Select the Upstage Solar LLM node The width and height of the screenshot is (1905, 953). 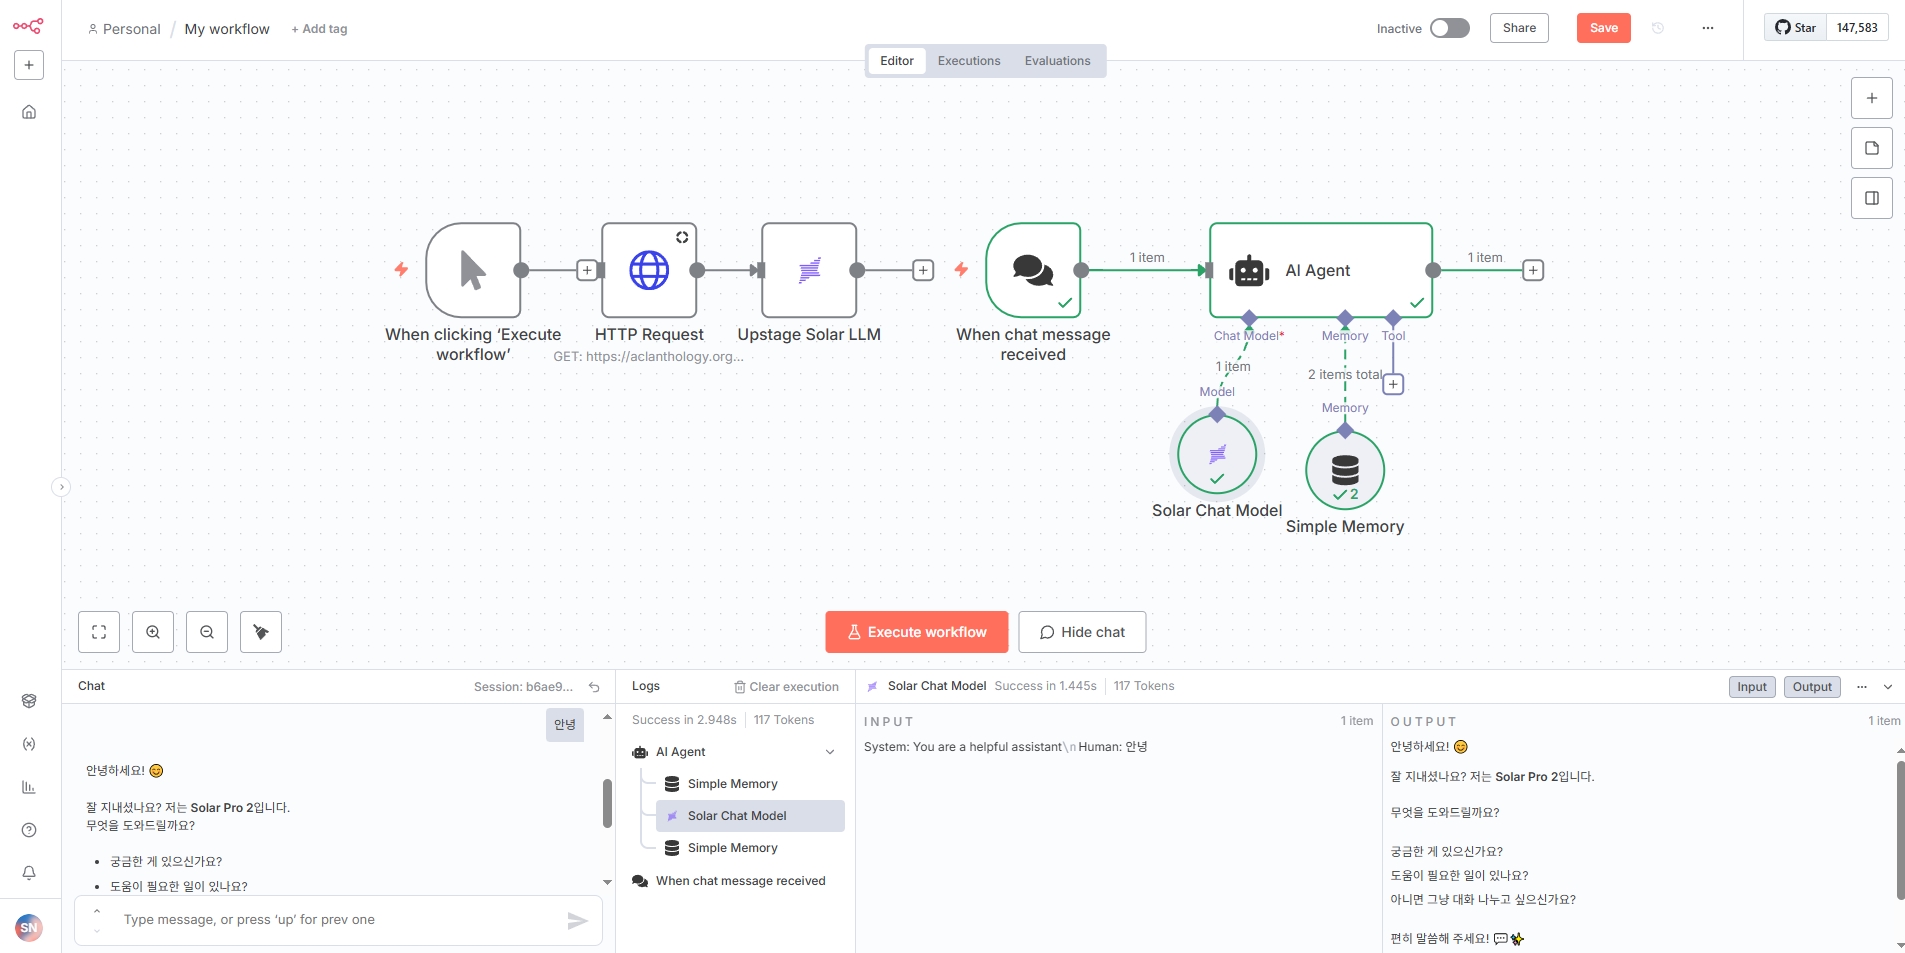[809, 270]
